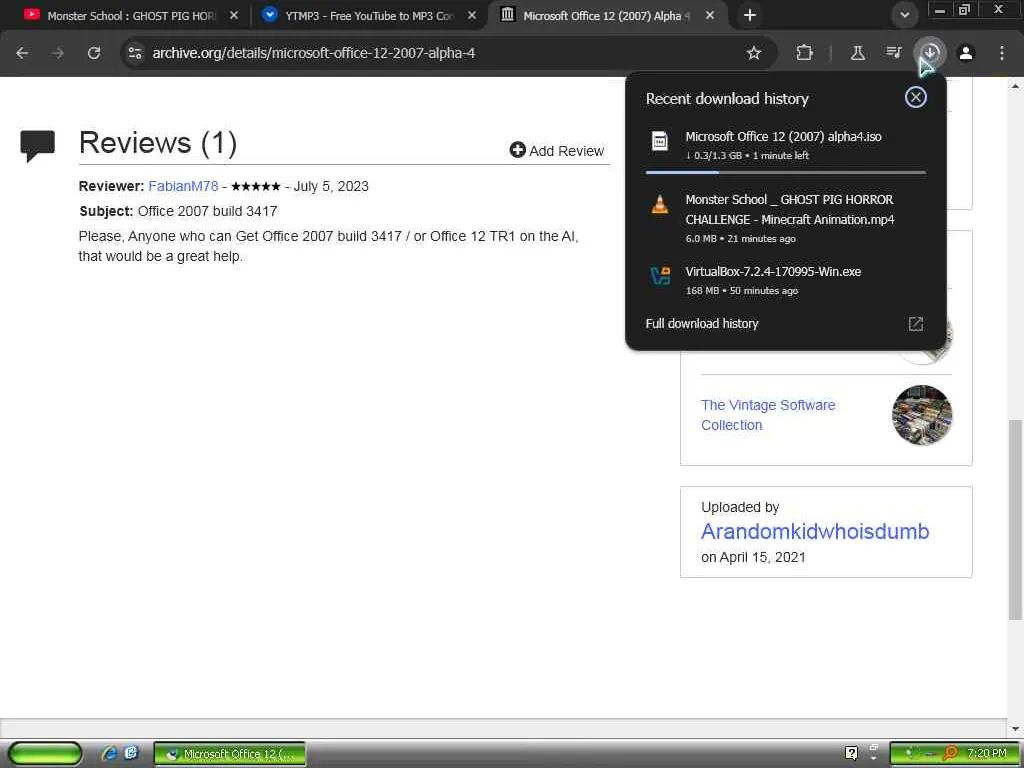Expand the tab search dropdown
Image resolution: width=1024 pixels, height=768 pixels.
click(x=904, y=15)
